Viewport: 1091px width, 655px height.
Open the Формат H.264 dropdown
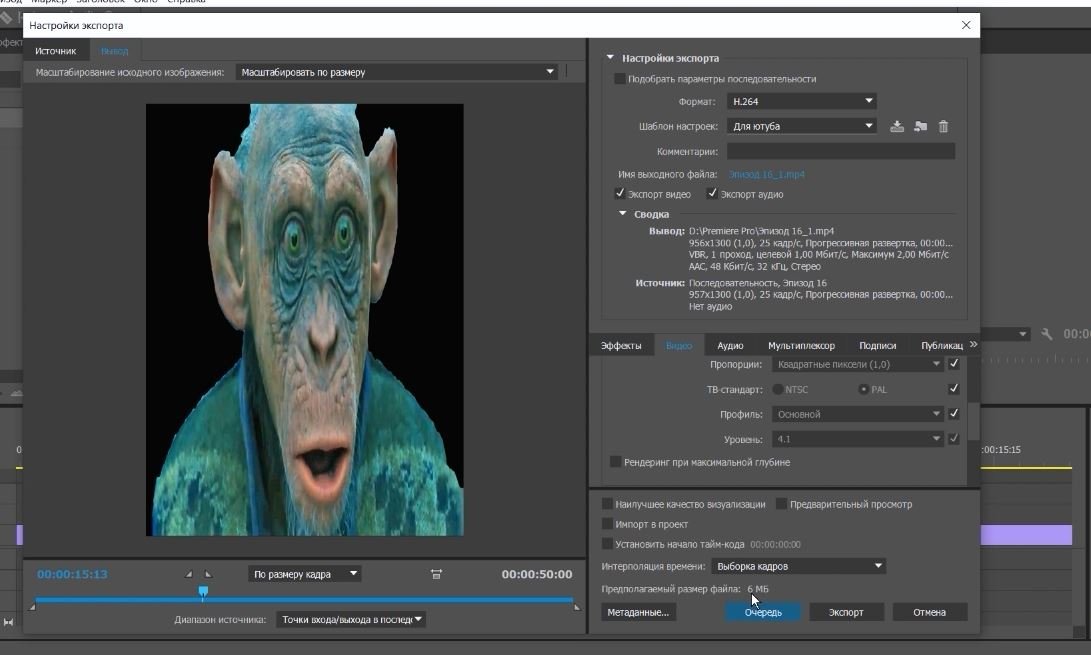tap(801, 101)
